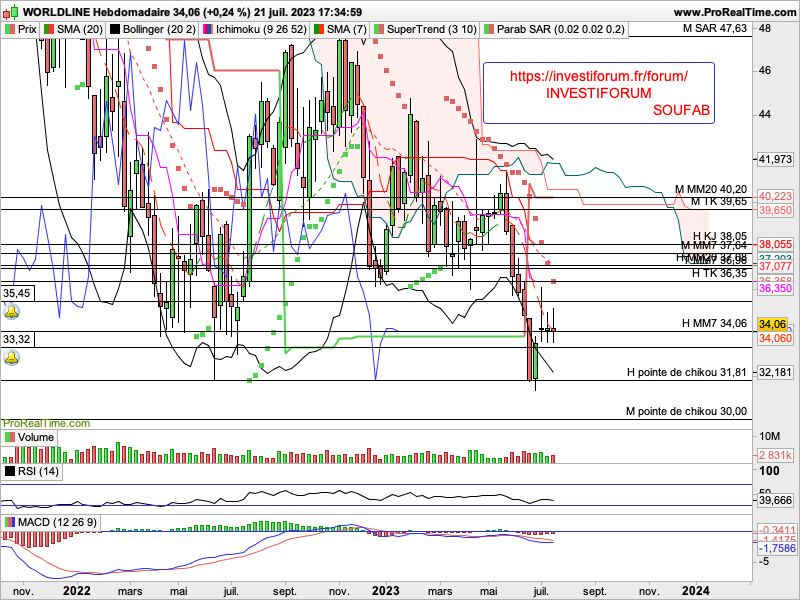
Task: Click the 32,181 price axis tag
Action: tap(775, 372)
